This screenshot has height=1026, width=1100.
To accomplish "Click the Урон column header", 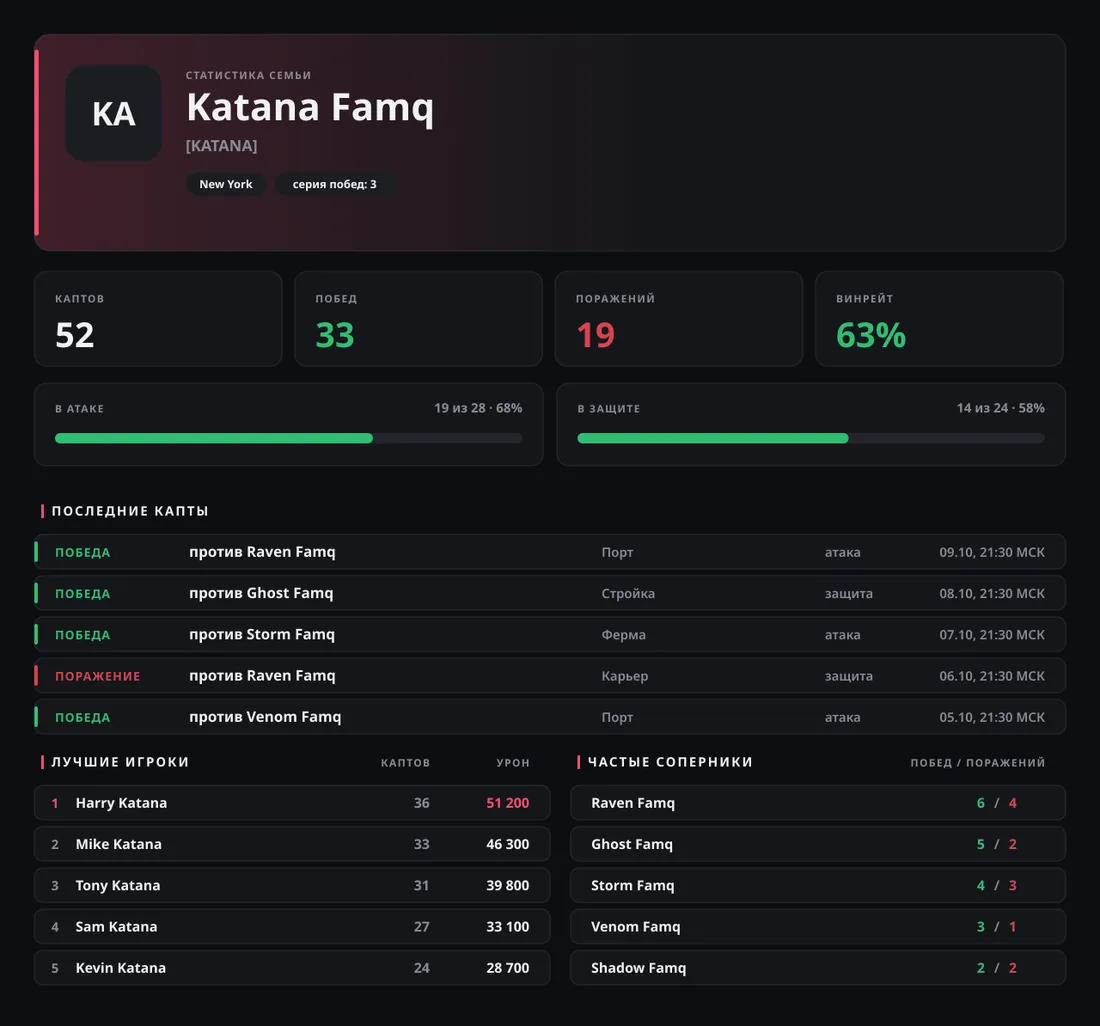I will (513, 763).
